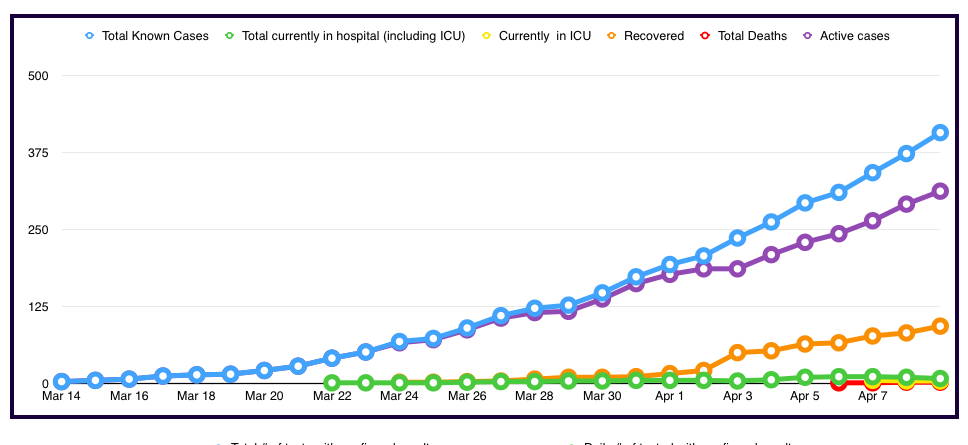Click the purple Active cases legend marker
Screen dimensions: 968x445
tap(806, 36)
